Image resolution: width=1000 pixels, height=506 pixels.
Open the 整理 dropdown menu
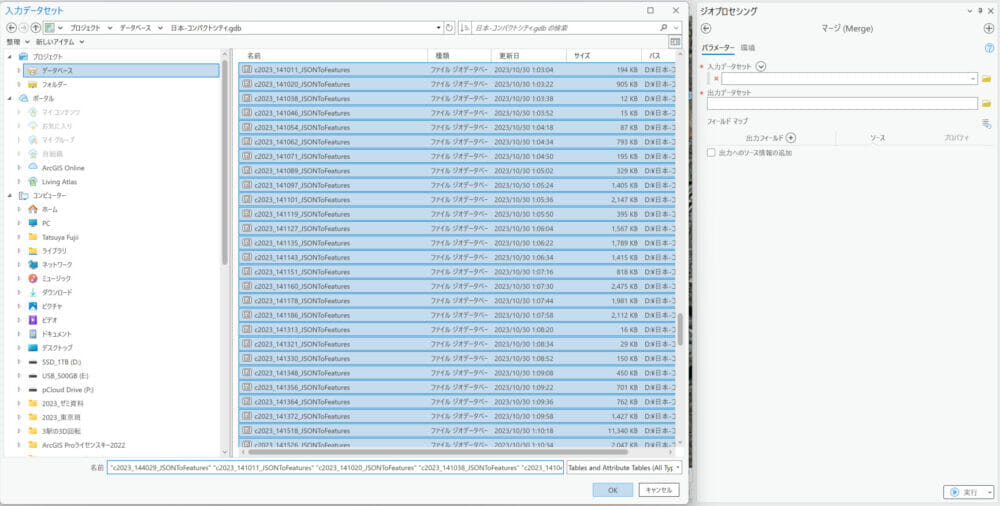(18, 42)
